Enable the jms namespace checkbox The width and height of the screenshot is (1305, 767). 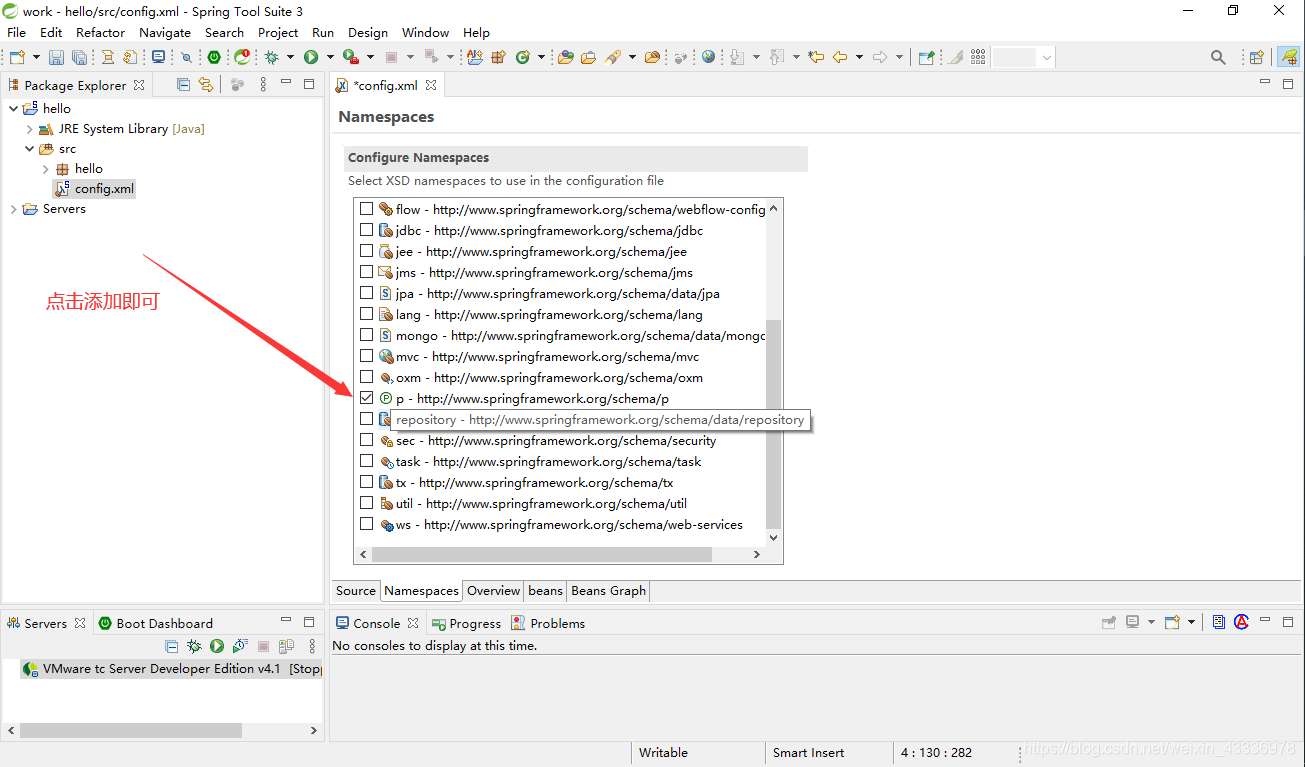point(366,272)
